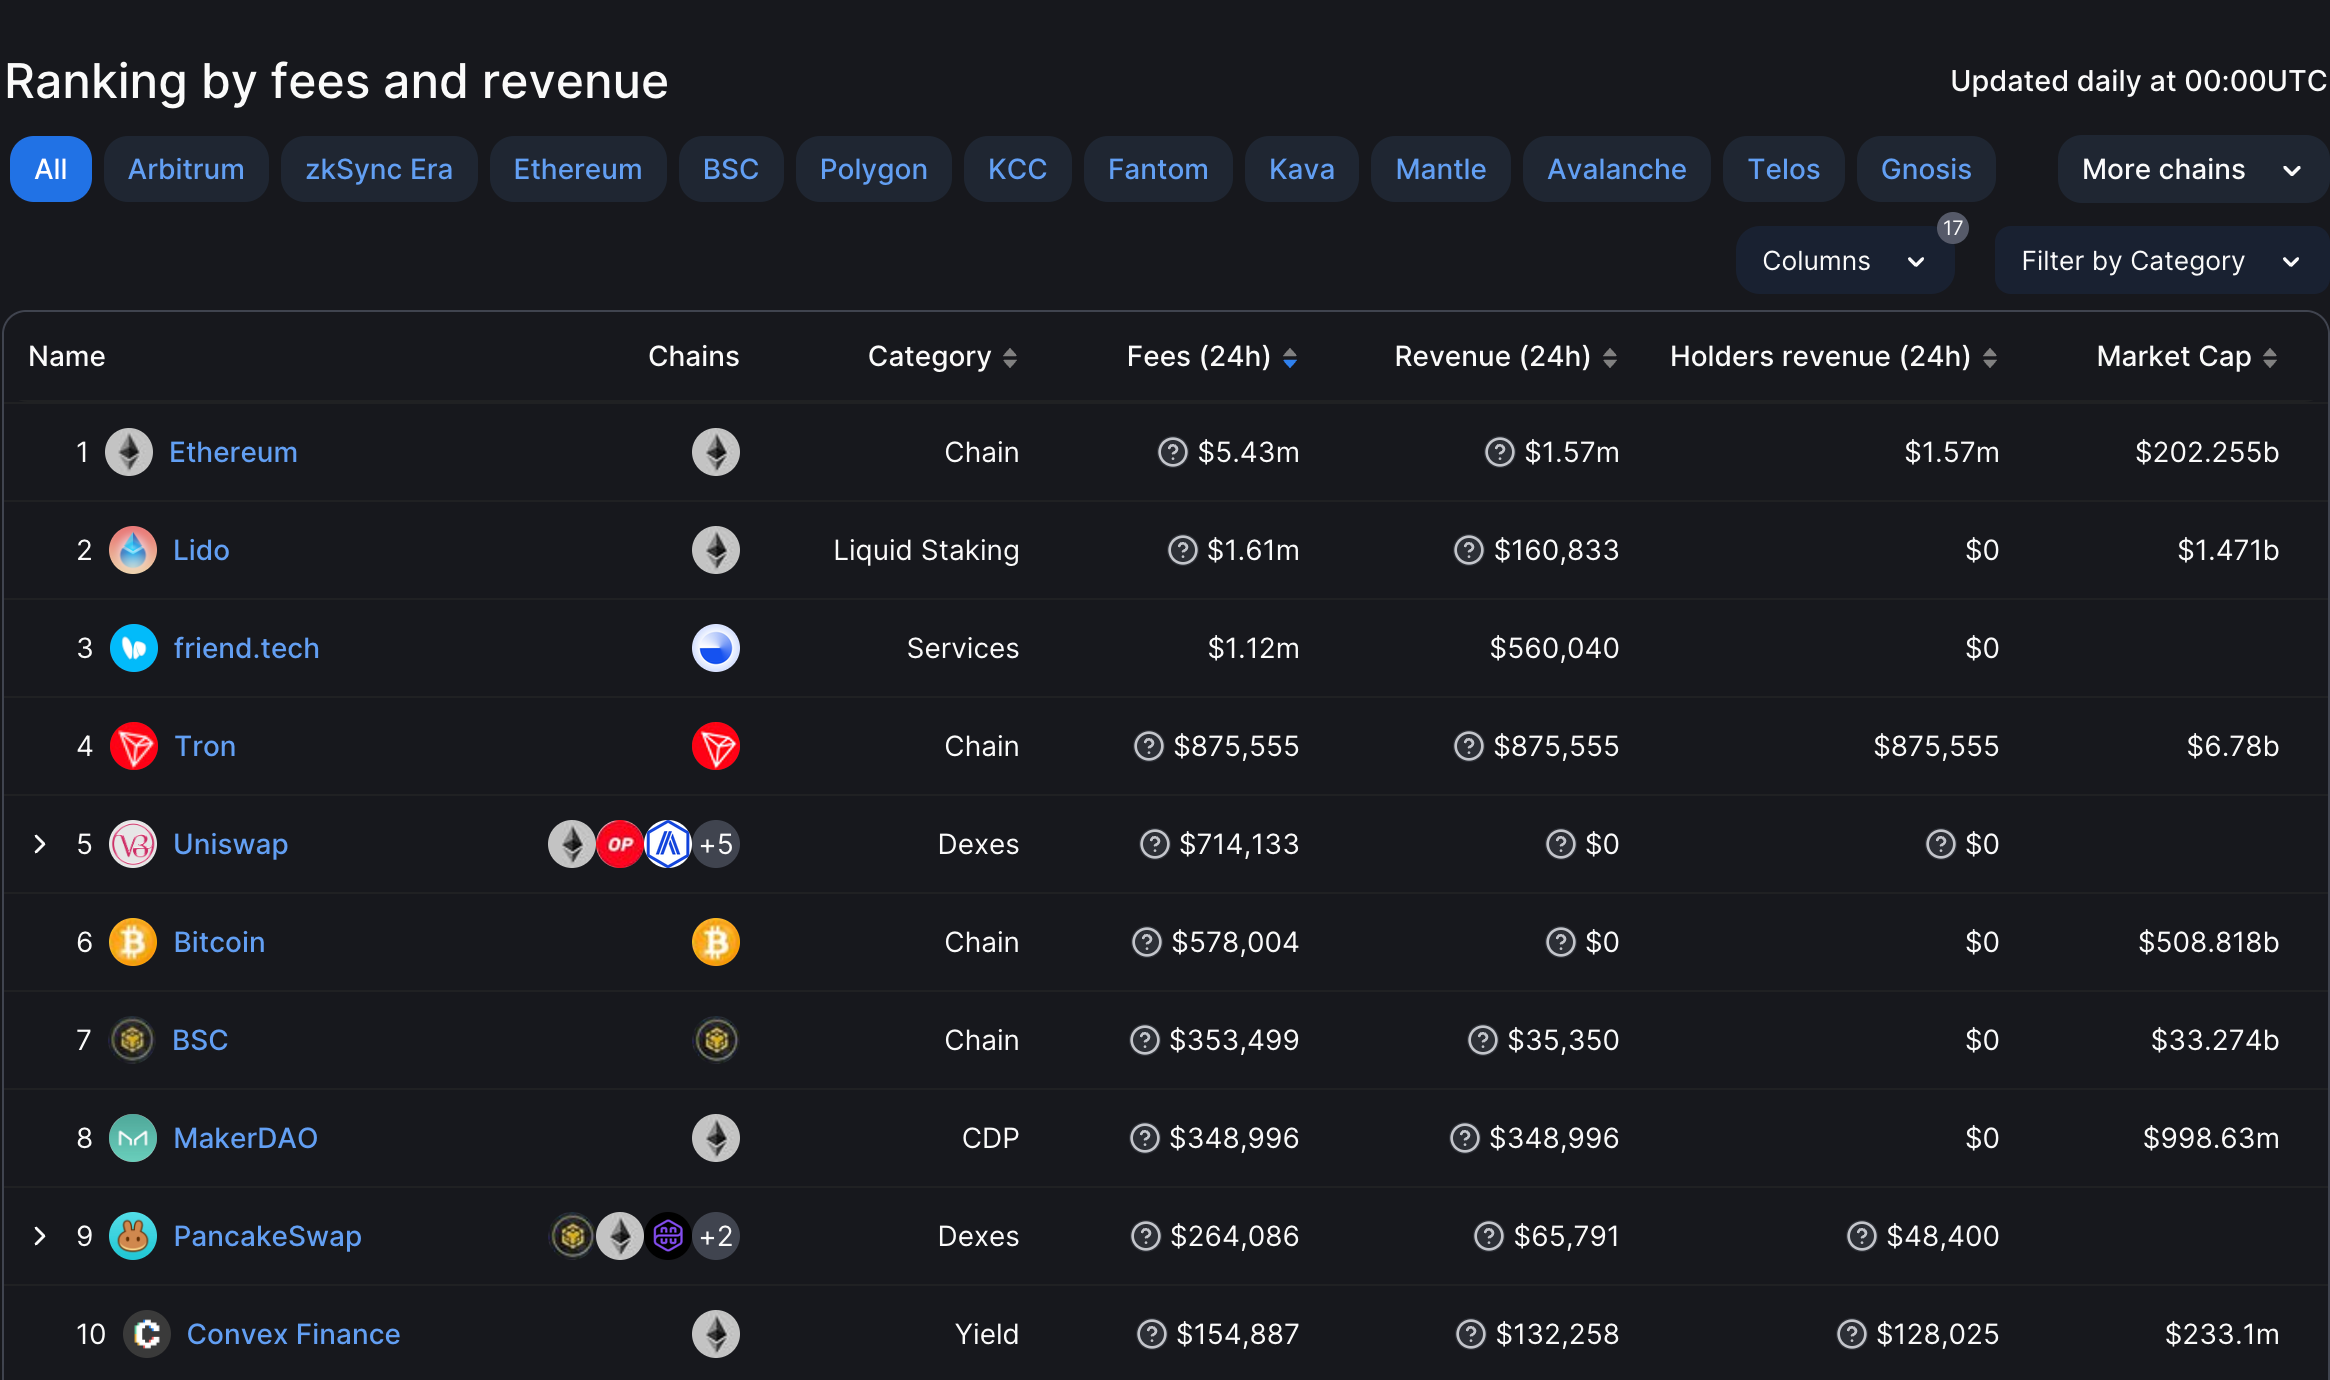Click the friend.tech revenue value $560,040
Screen dimensions: 2330x1380
[1554, 648]
